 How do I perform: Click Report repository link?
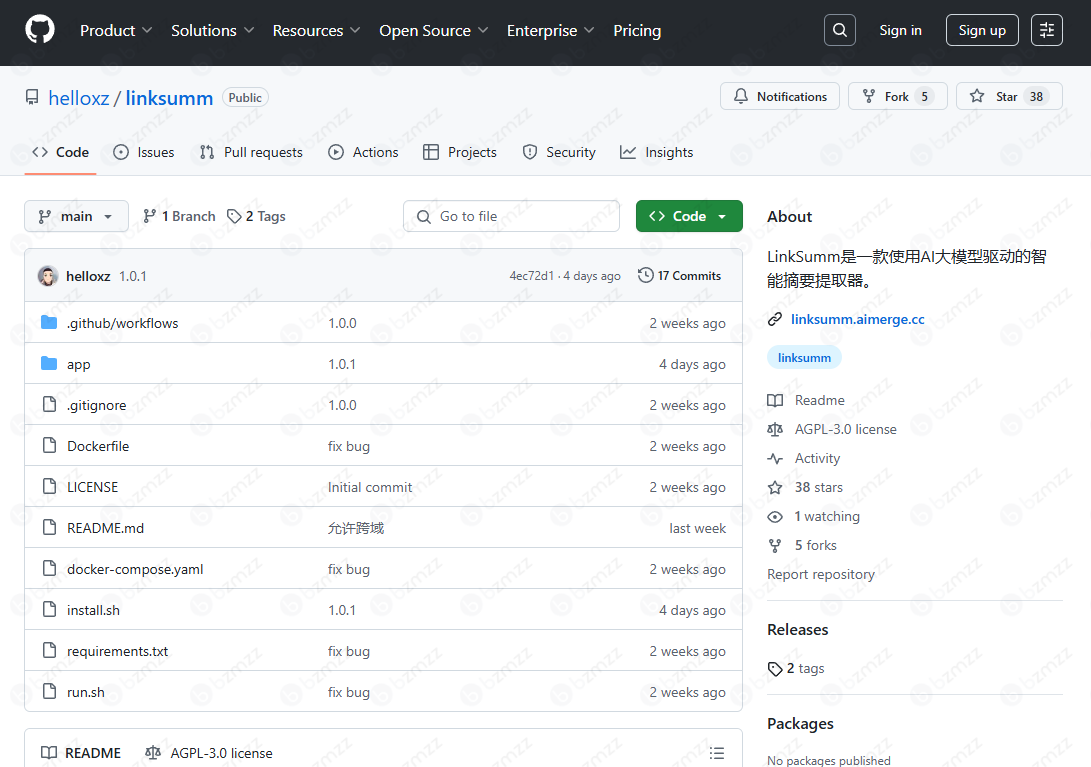pyautogui.click(x=821, y=574)
